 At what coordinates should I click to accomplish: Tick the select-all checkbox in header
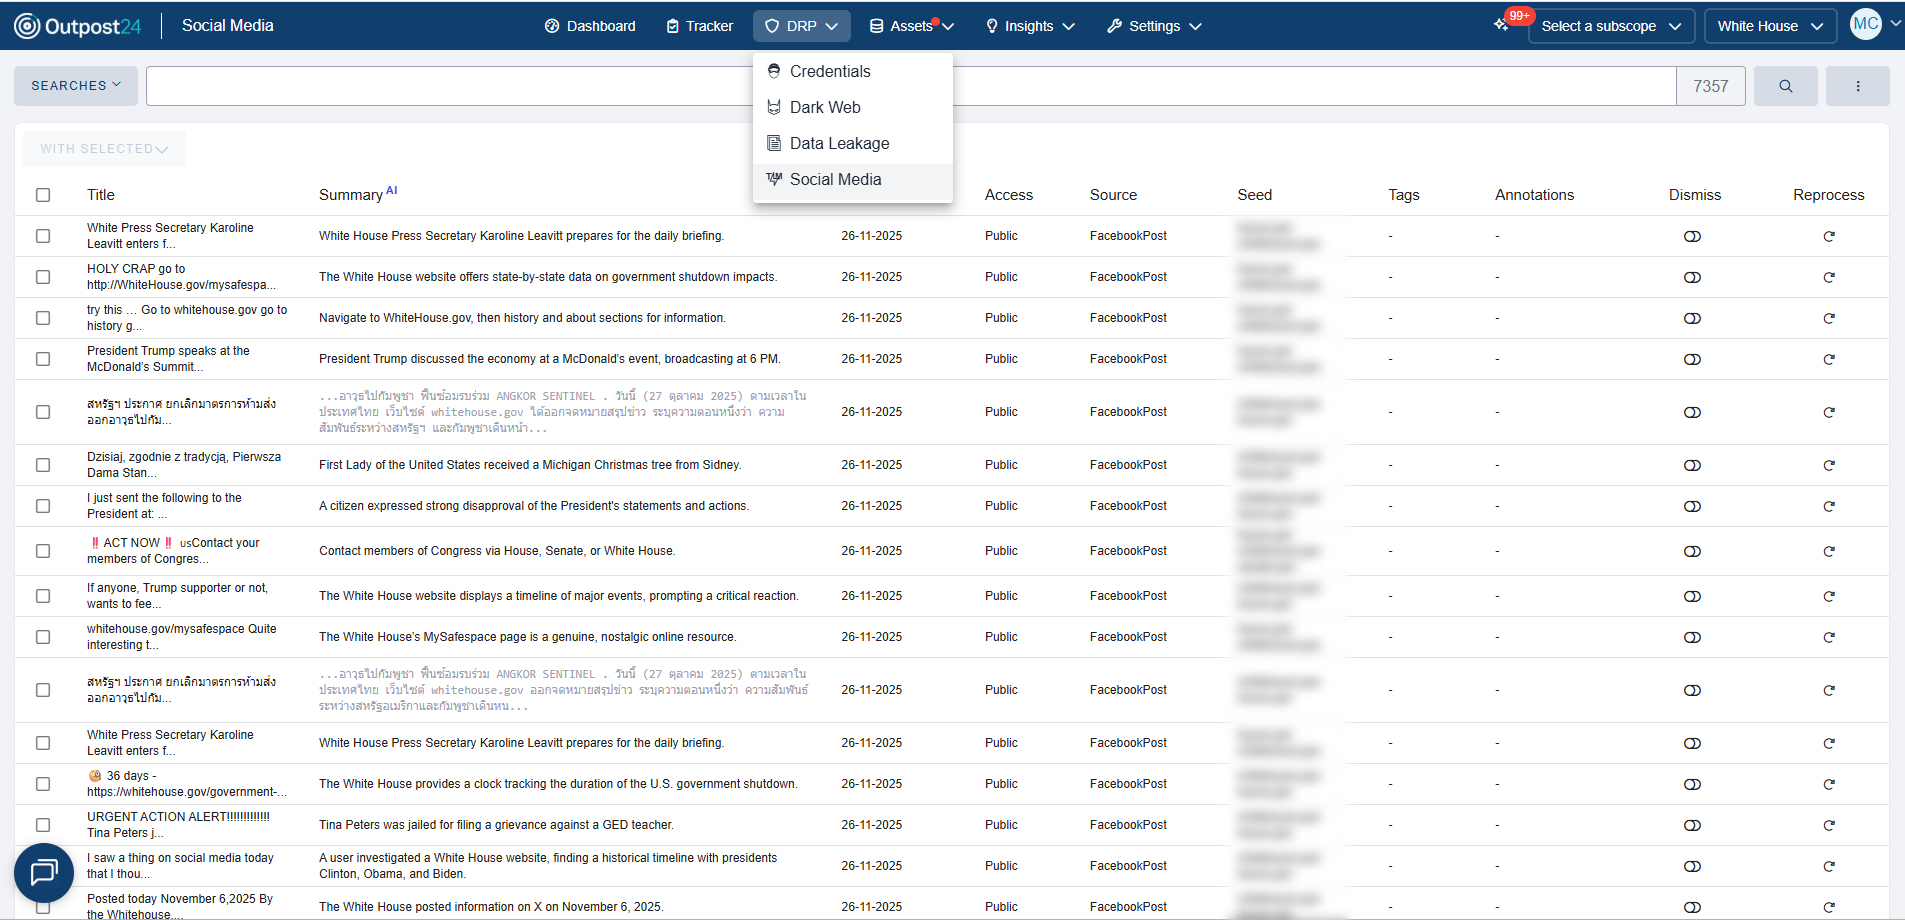pyautogui.click(x=43, y=195)
